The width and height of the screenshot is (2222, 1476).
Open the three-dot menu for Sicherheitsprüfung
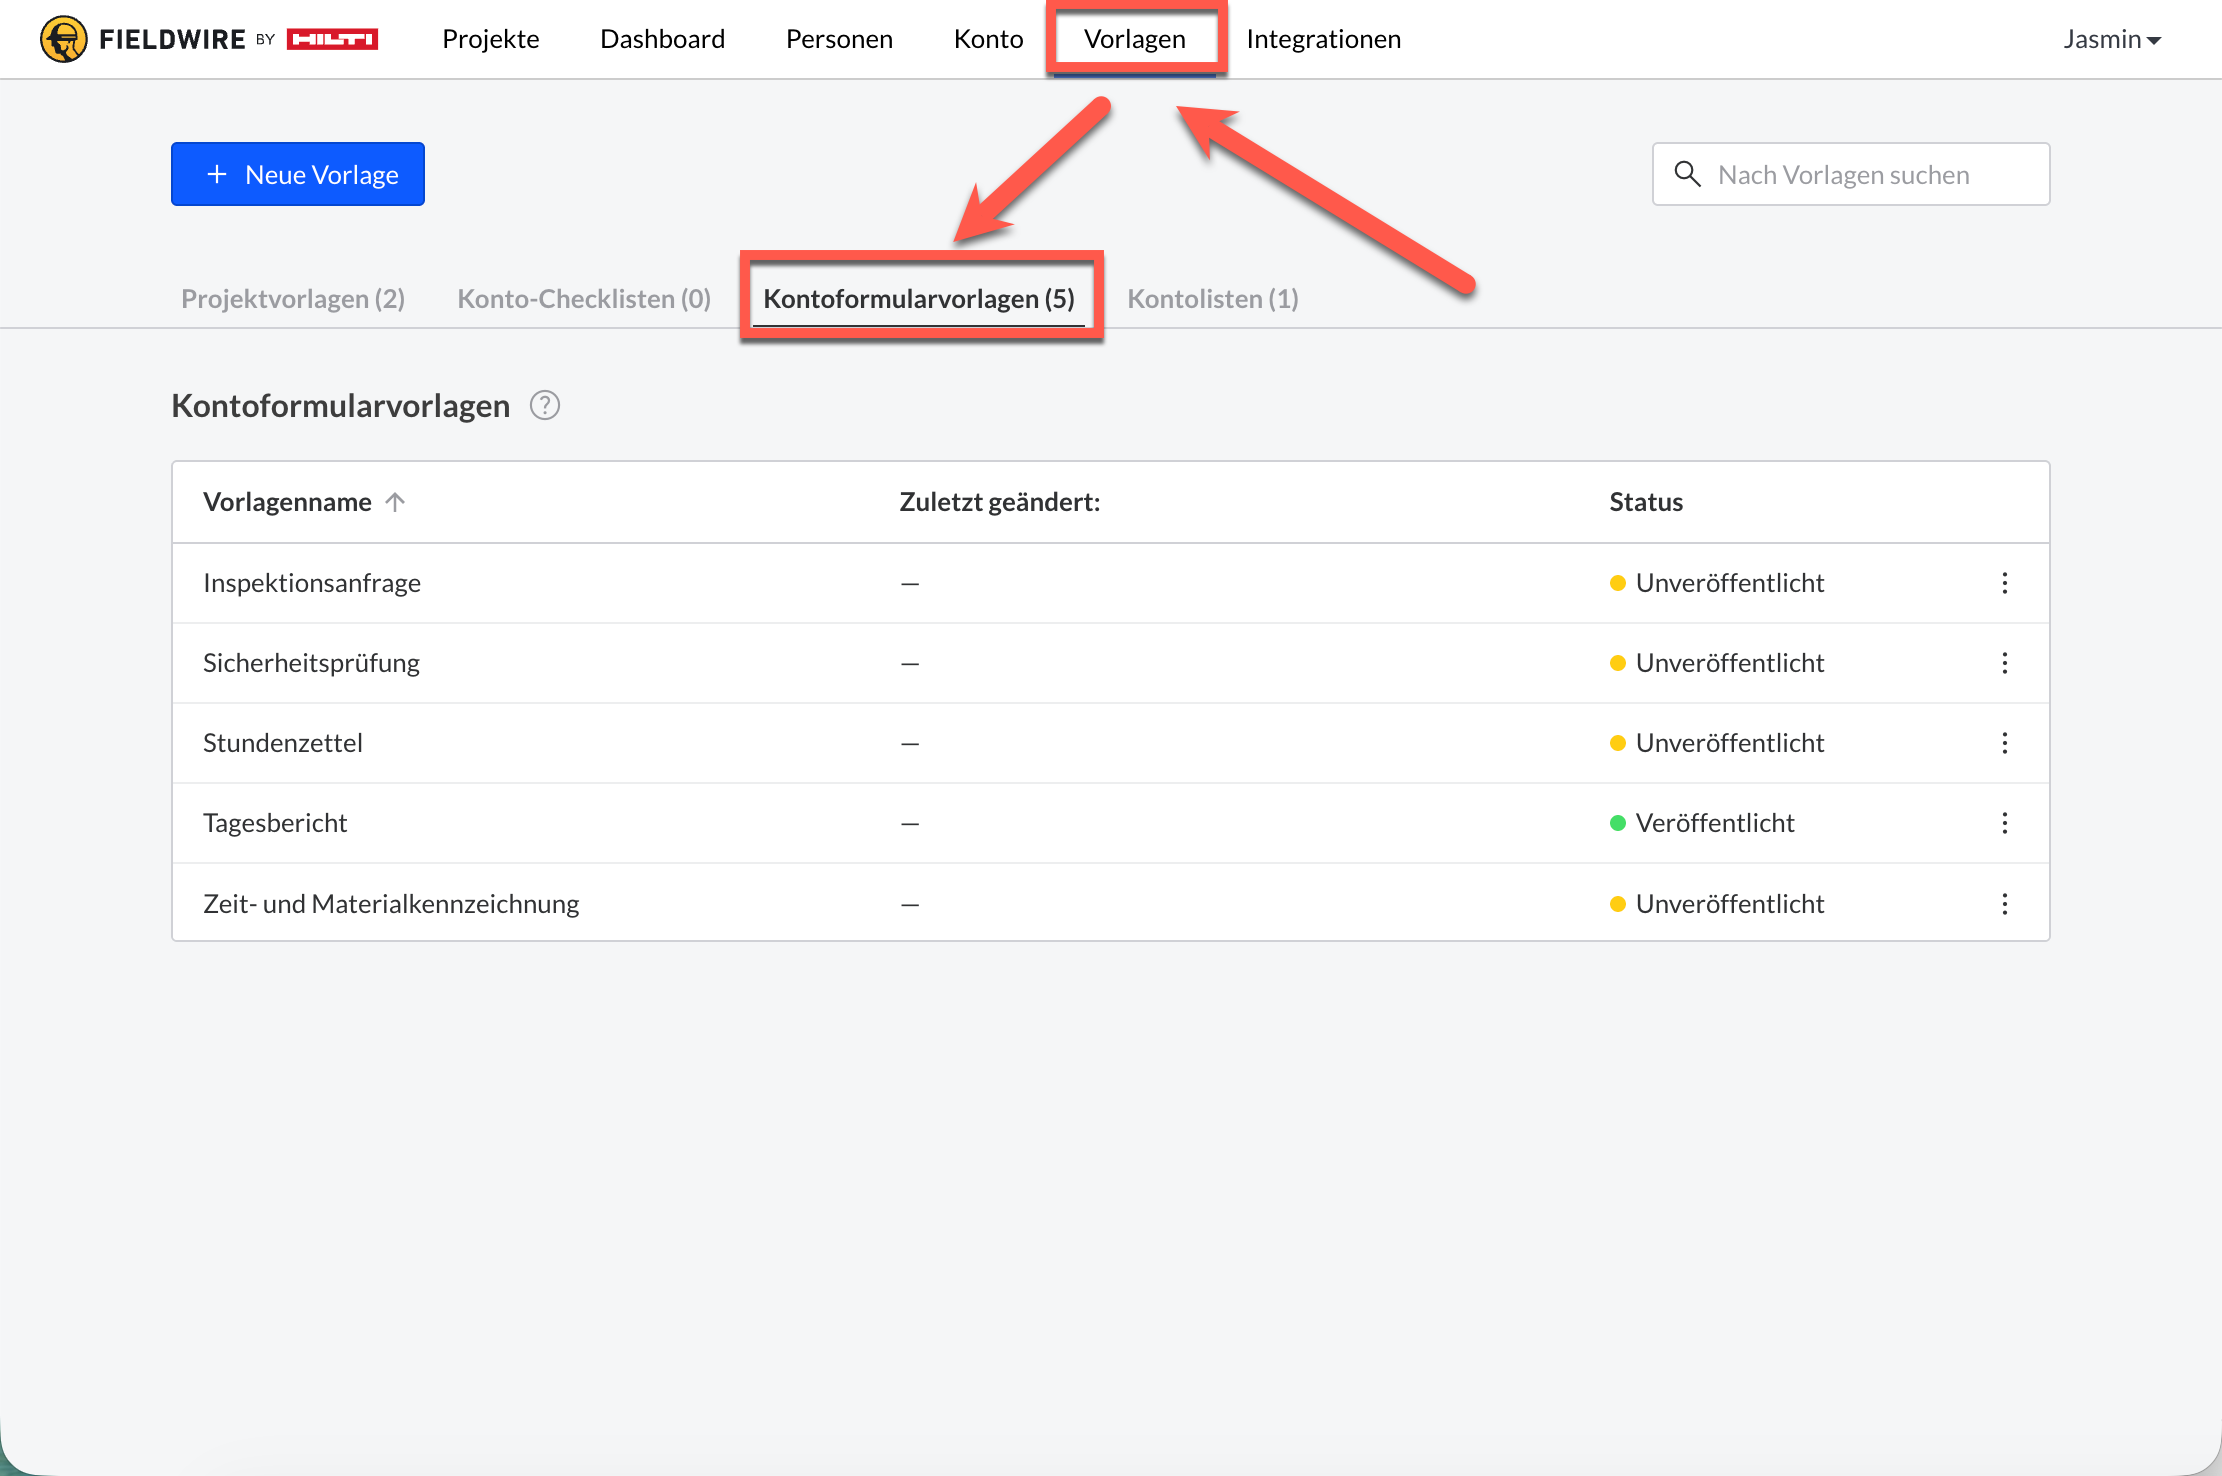2004,663
